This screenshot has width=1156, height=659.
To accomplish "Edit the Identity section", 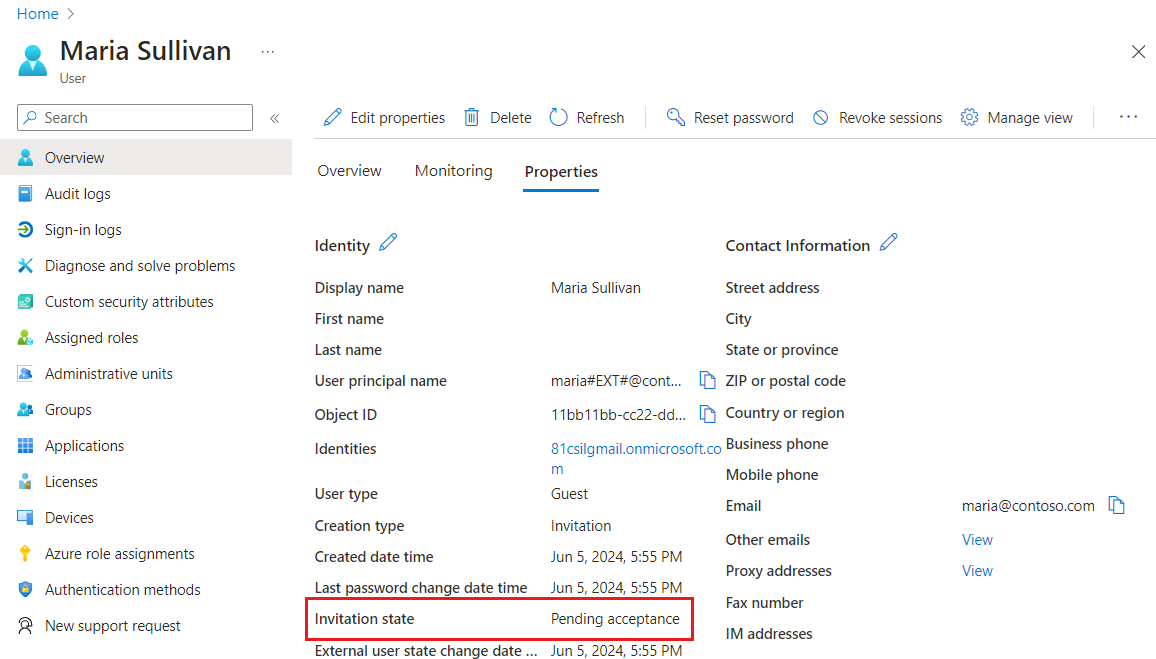I will (388, 242).
